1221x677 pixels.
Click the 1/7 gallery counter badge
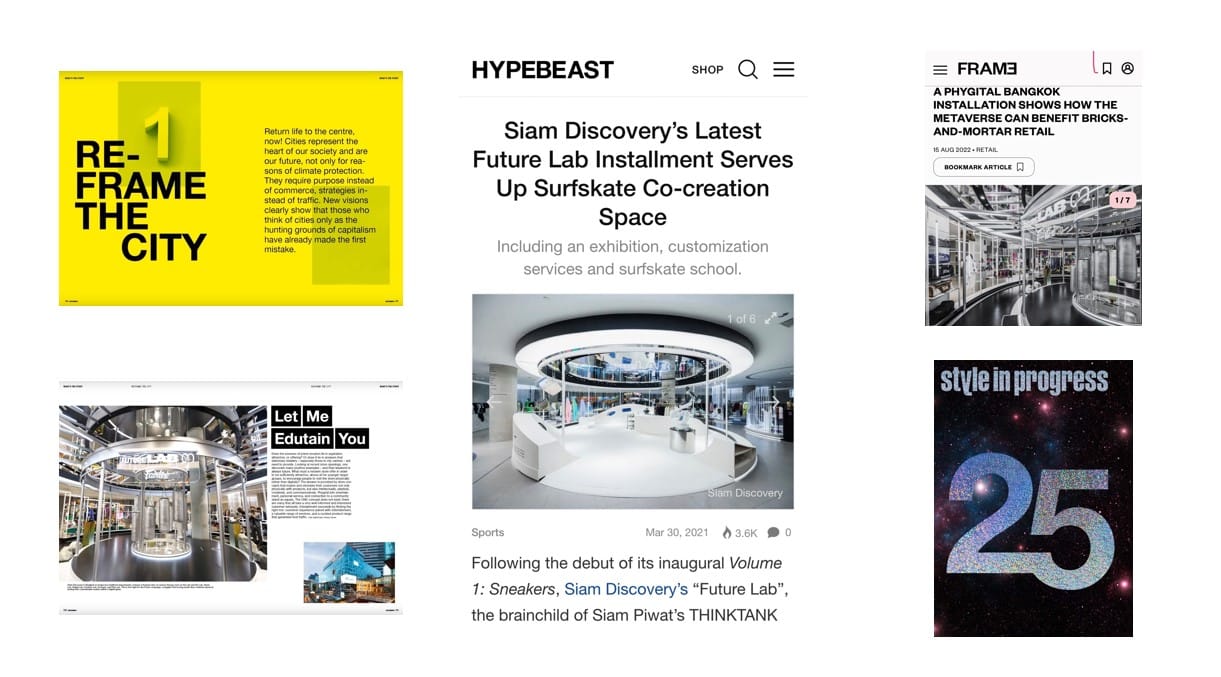click(x=1122, y=200)
